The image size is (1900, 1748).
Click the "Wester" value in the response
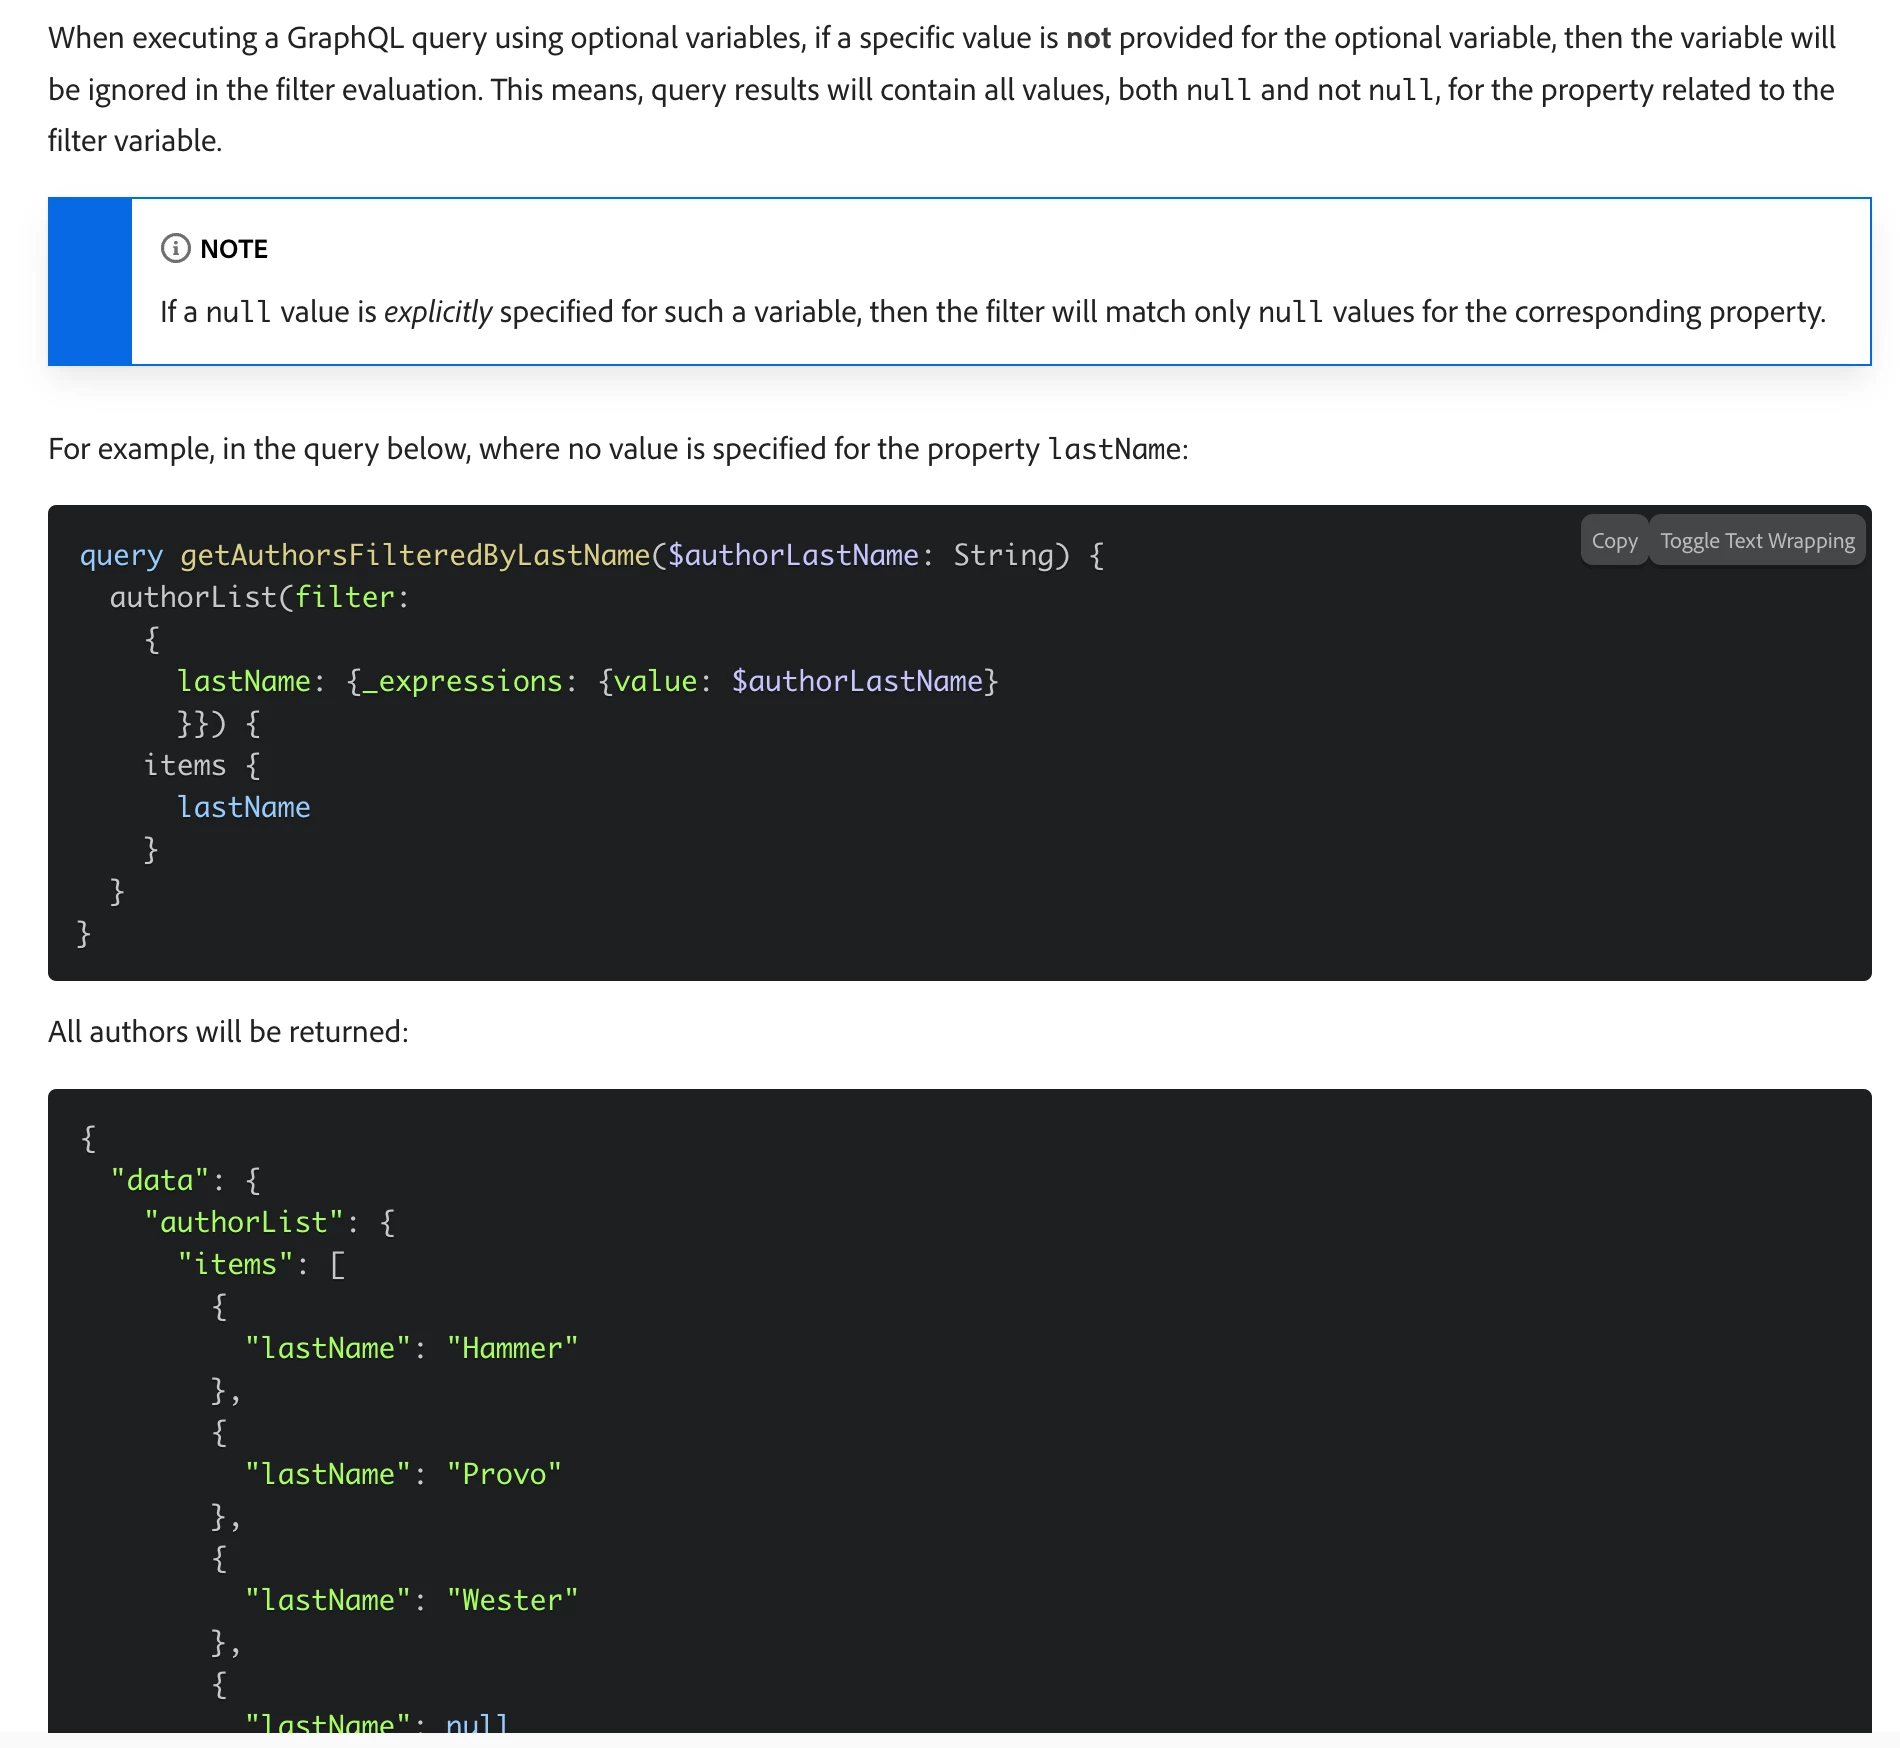click(512, 1600)
